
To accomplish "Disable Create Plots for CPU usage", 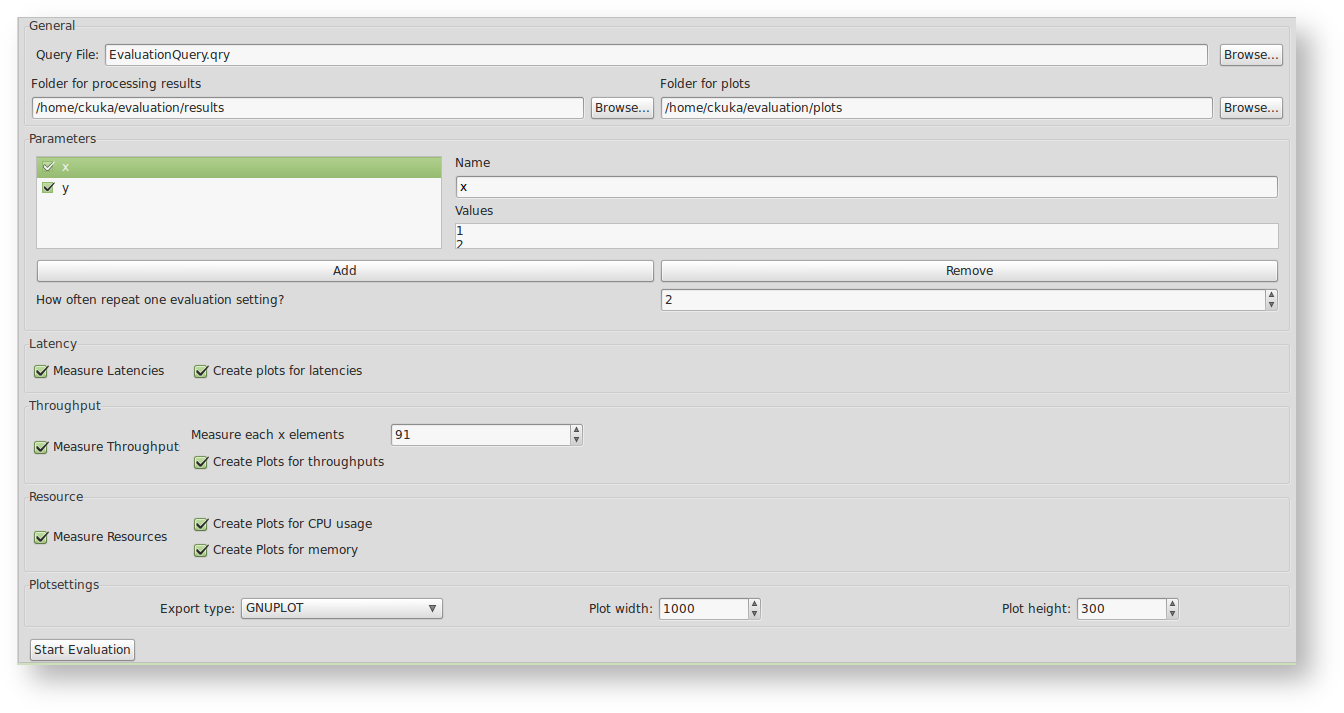I will [x=202, y=524].
